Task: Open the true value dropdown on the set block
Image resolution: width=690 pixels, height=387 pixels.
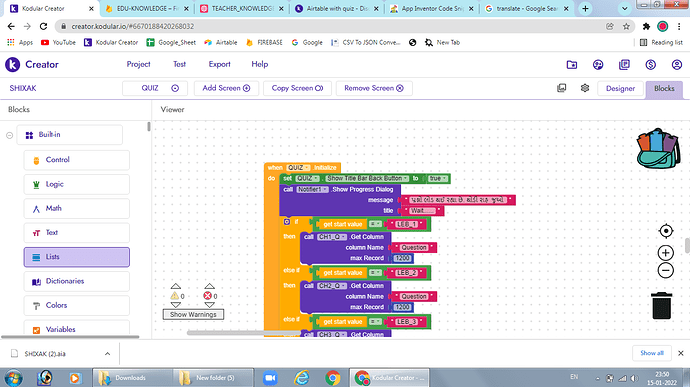Action: coord(438,178)
